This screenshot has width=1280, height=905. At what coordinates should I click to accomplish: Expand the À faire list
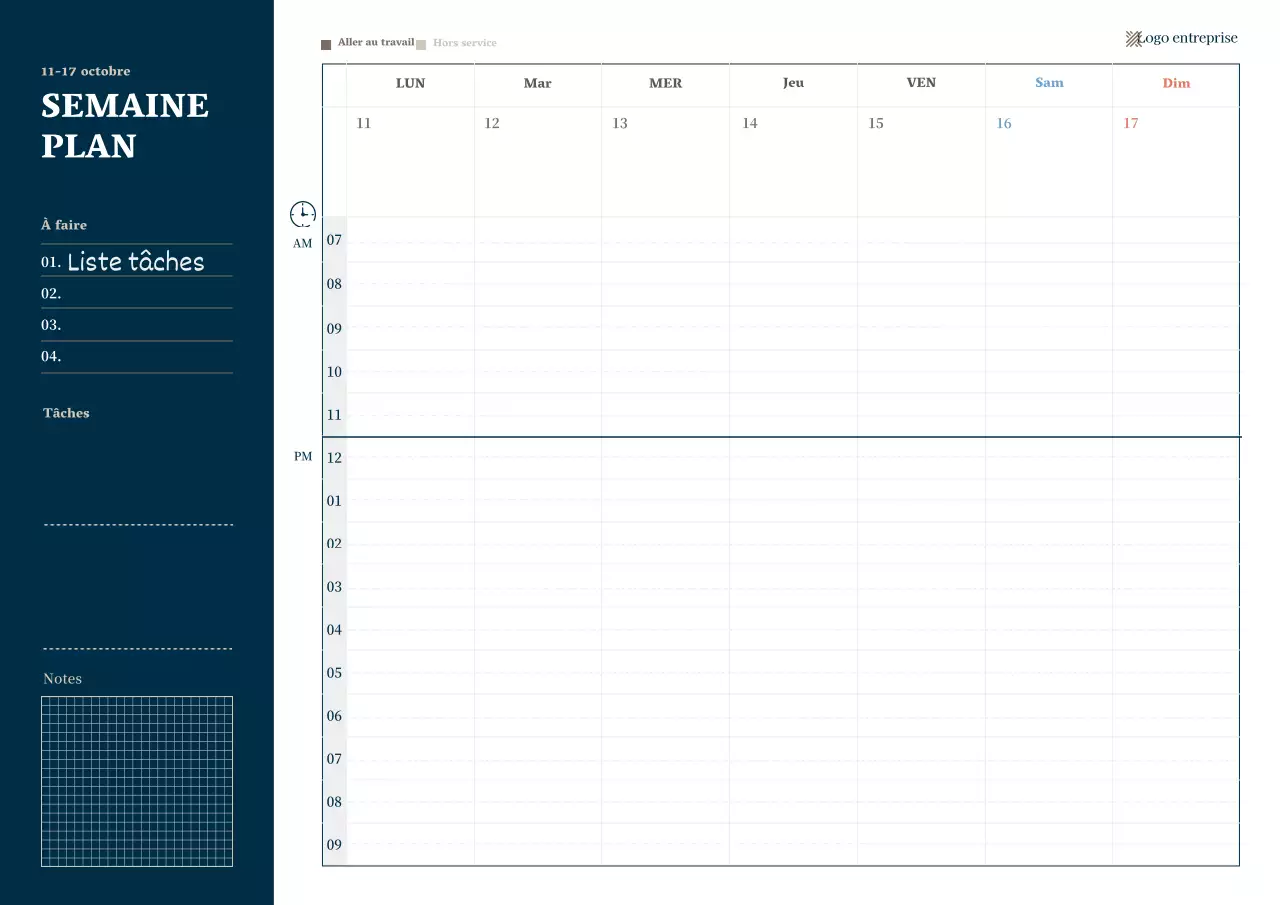click(63, 225)
